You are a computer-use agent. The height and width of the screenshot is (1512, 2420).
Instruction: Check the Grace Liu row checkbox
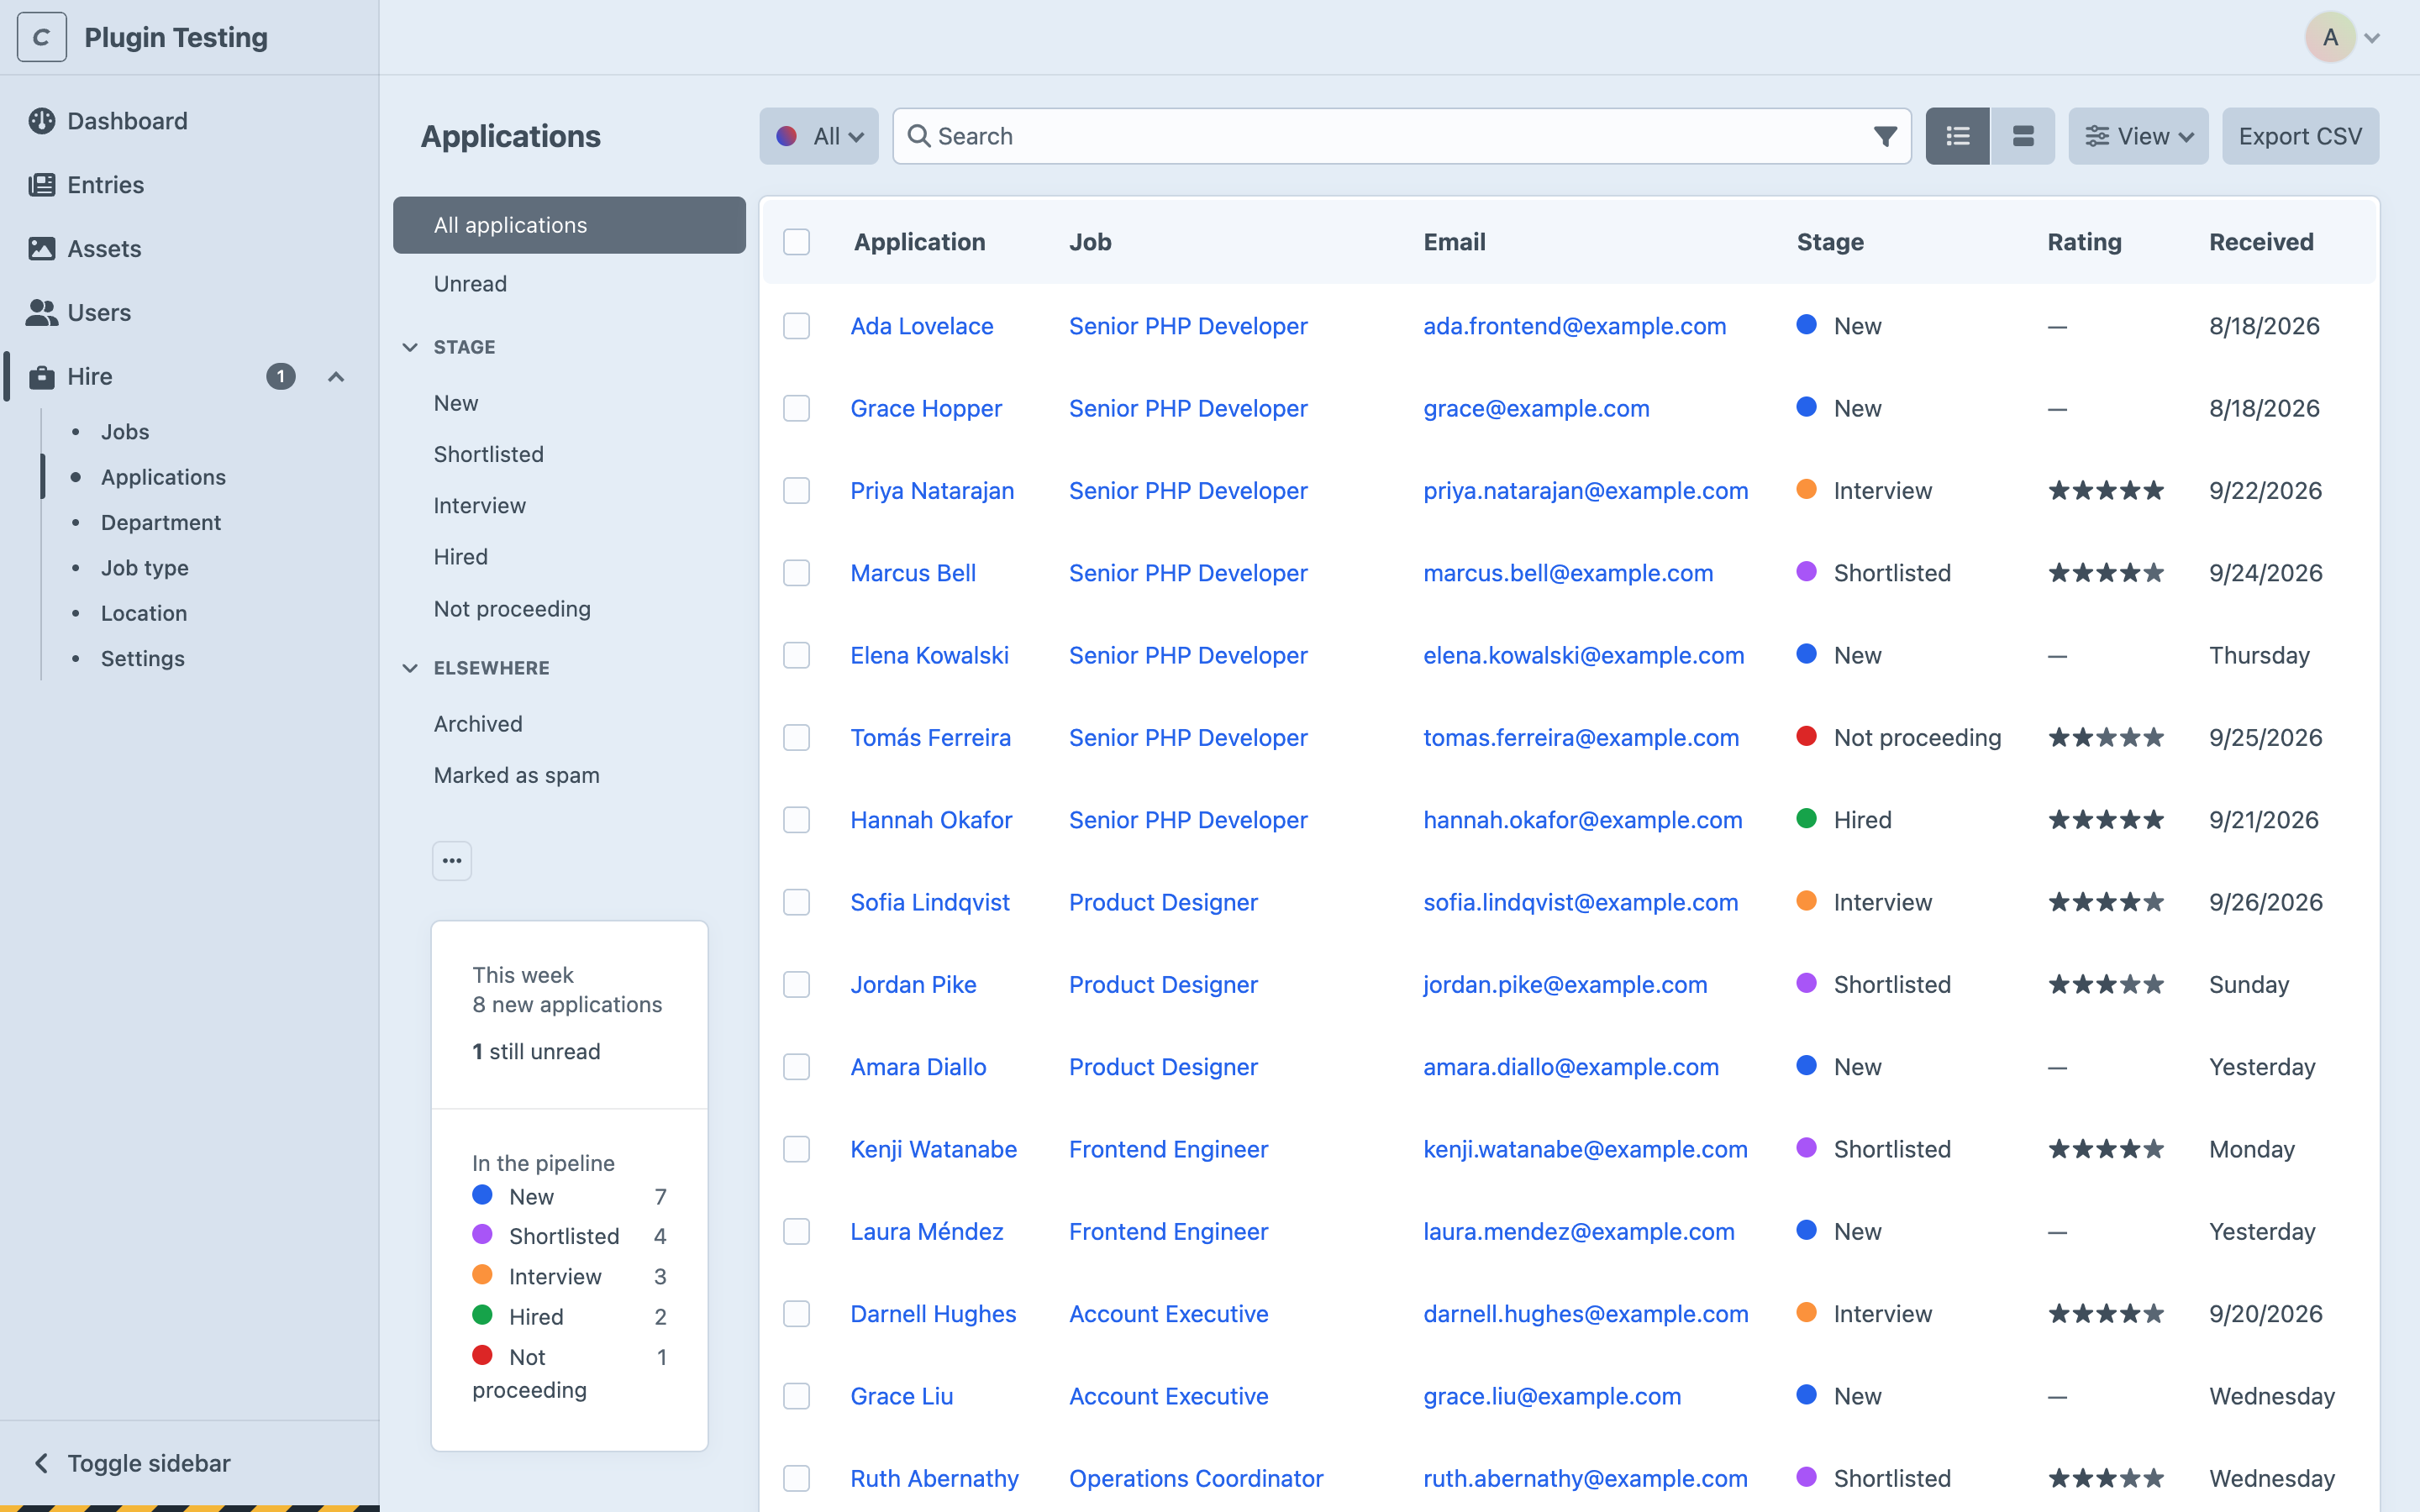[797, 1396]
